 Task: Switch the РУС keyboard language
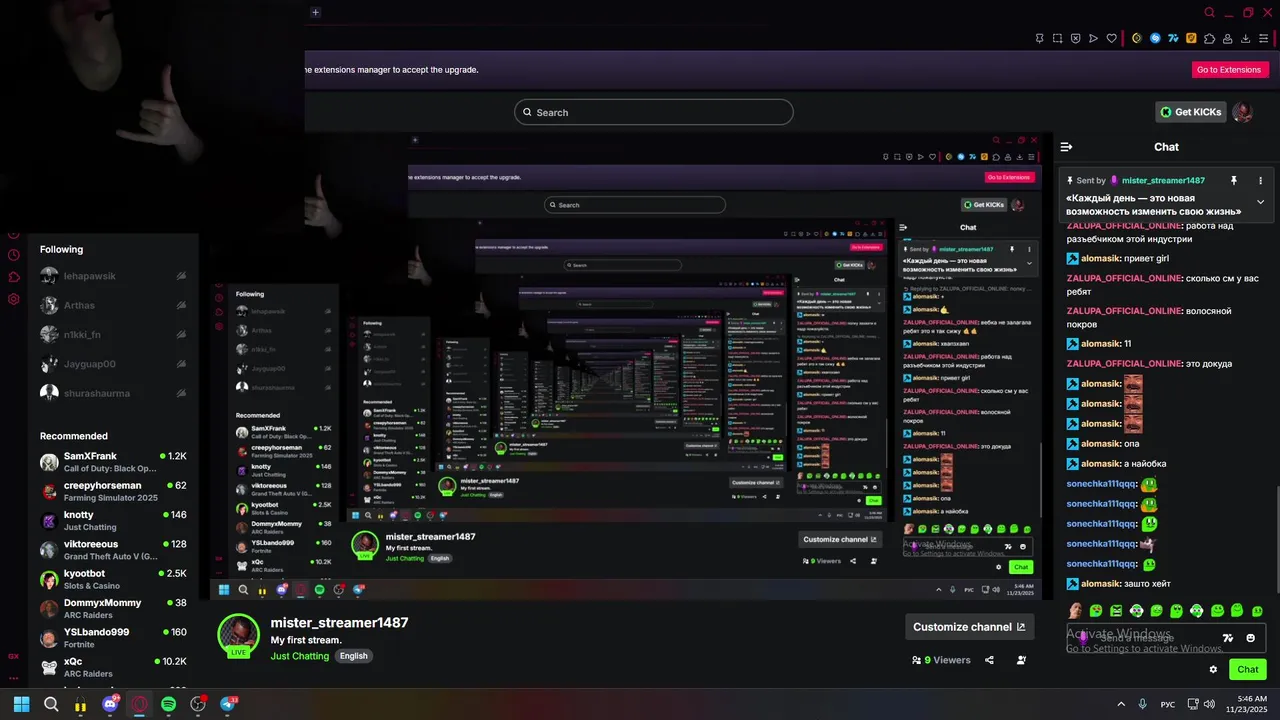click(x=1168, y=704)
